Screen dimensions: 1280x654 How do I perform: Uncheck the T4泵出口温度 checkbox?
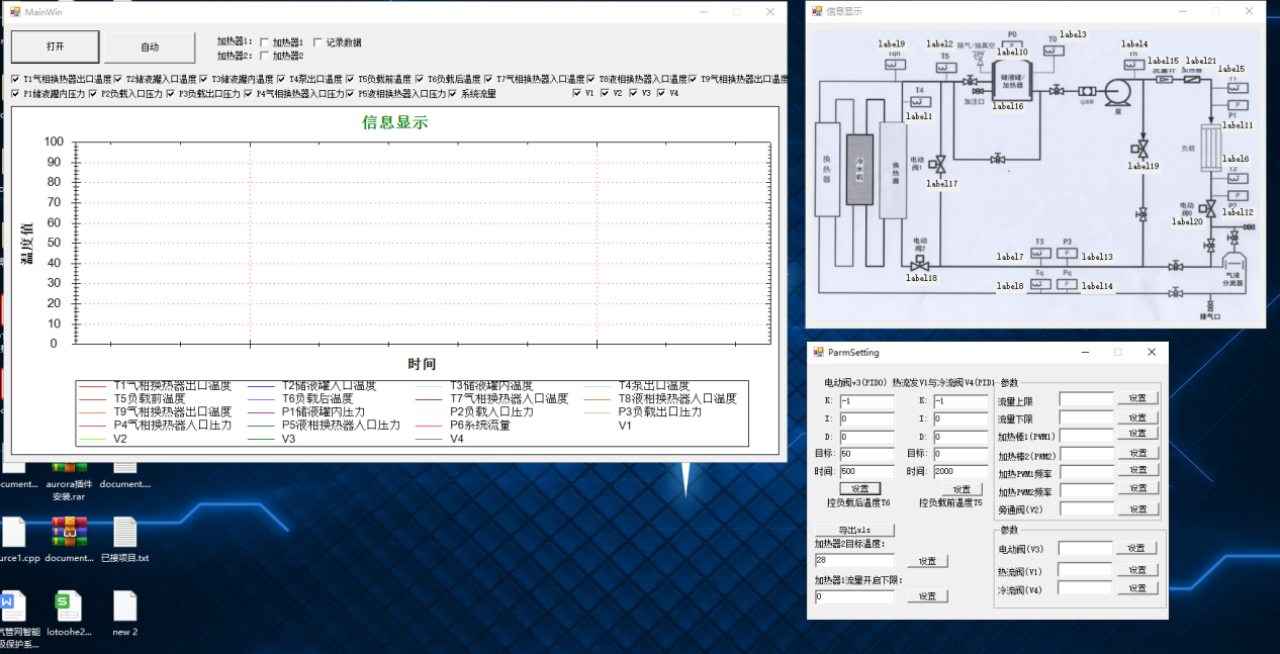point(281,79)
